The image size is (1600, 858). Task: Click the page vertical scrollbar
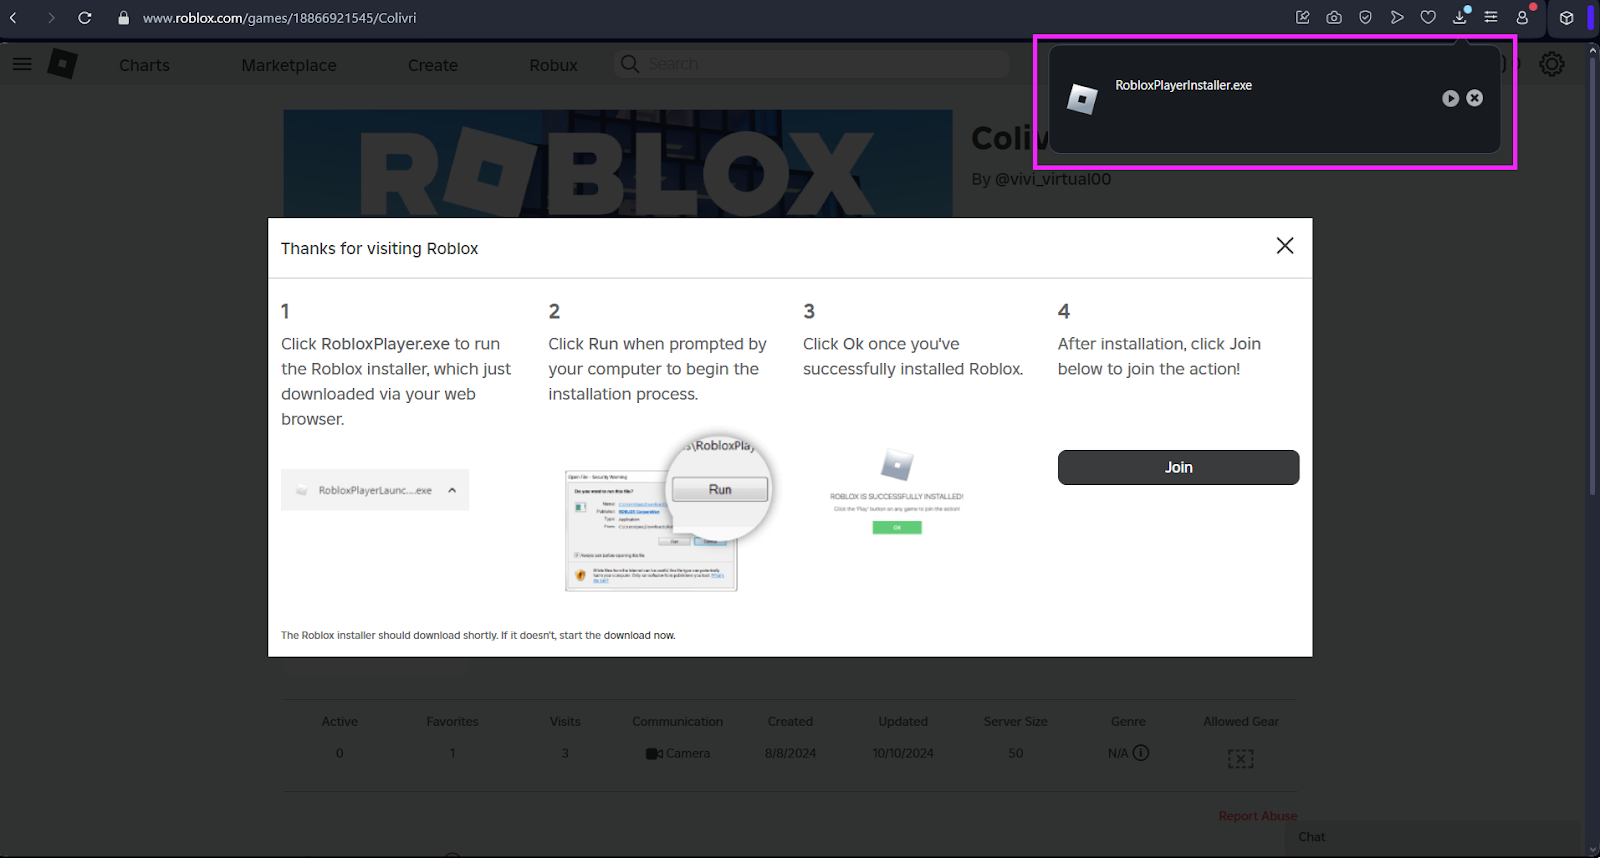(x=1593, y=275)
